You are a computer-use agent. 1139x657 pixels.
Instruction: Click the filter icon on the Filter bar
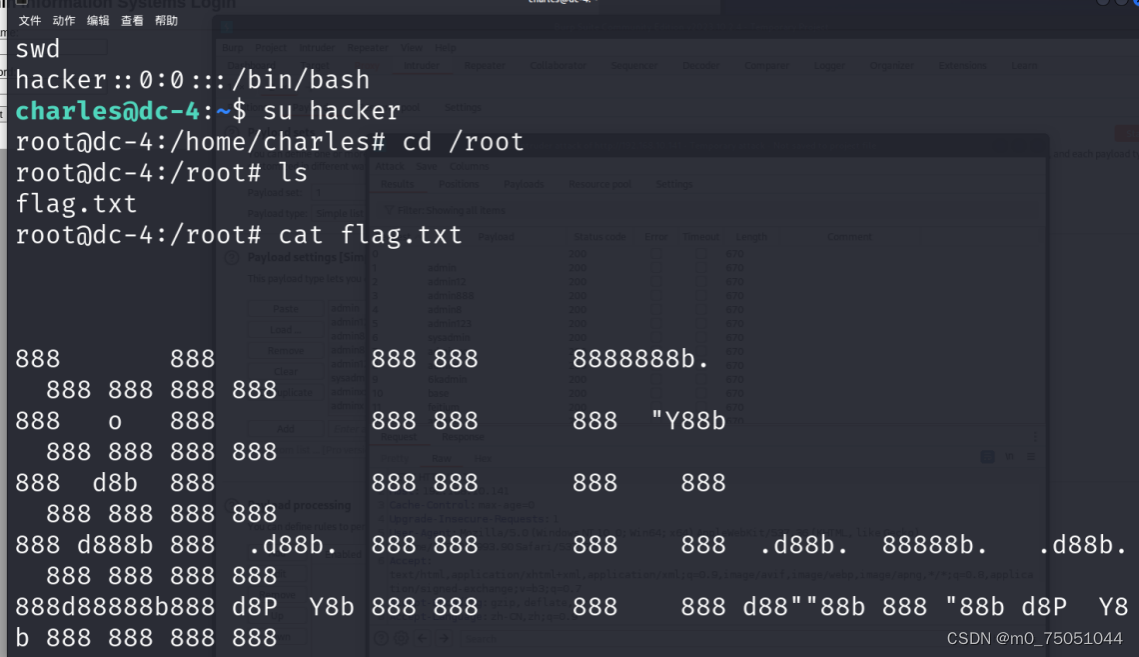388,210
